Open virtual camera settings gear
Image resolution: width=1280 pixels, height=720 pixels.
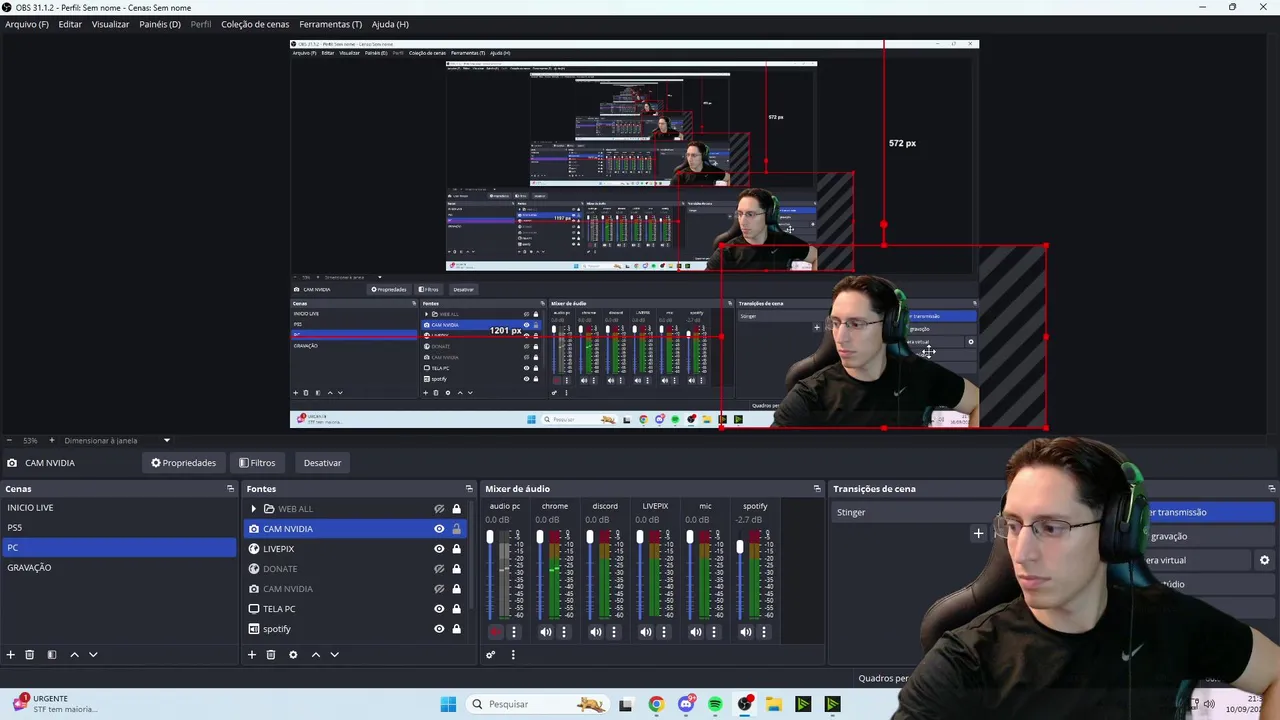click(x=1264, y=561)
